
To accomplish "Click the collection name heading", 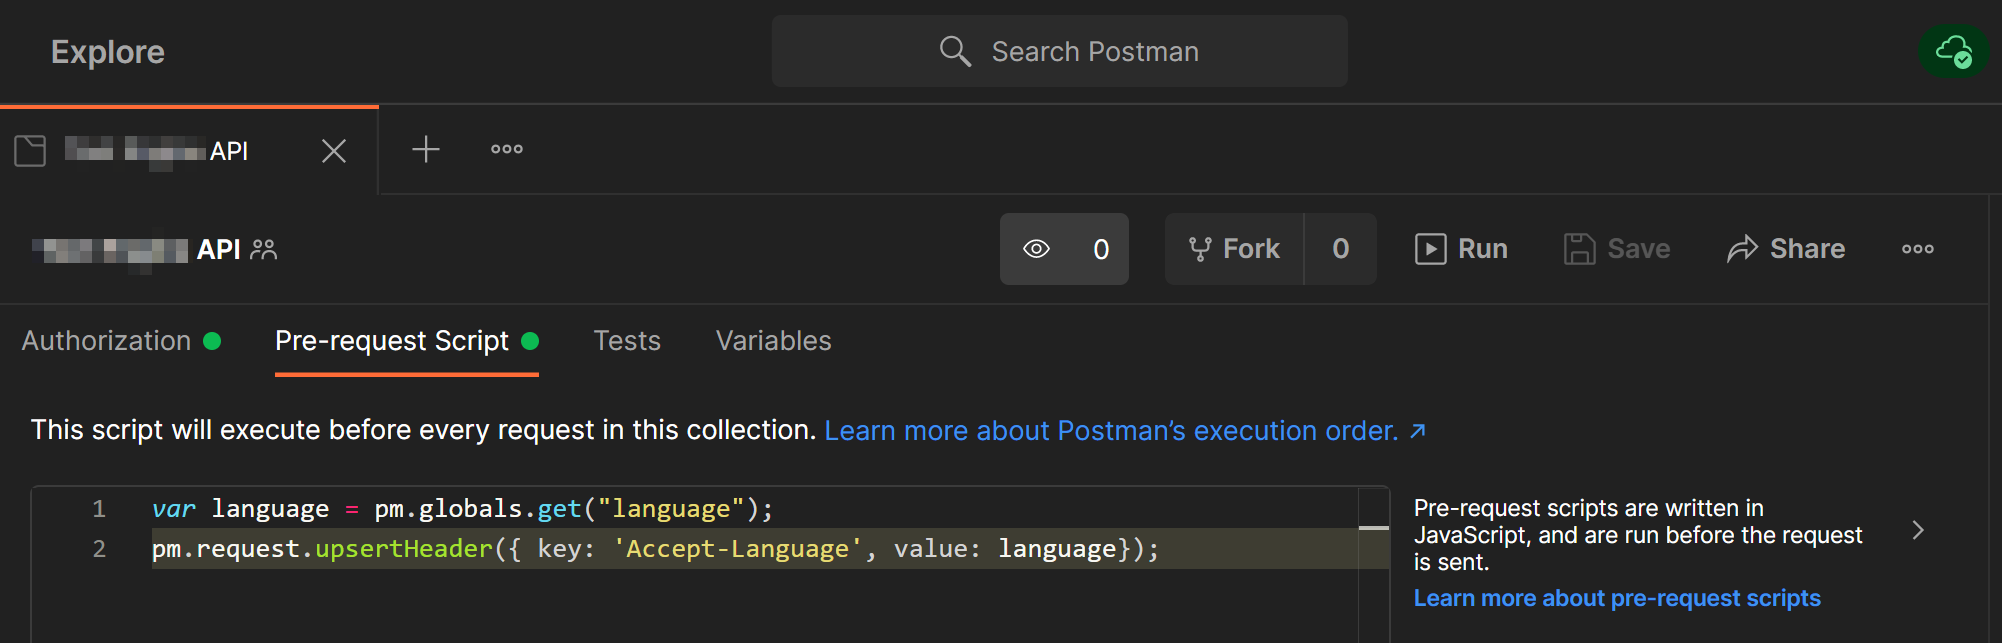I will coord(136,249).
